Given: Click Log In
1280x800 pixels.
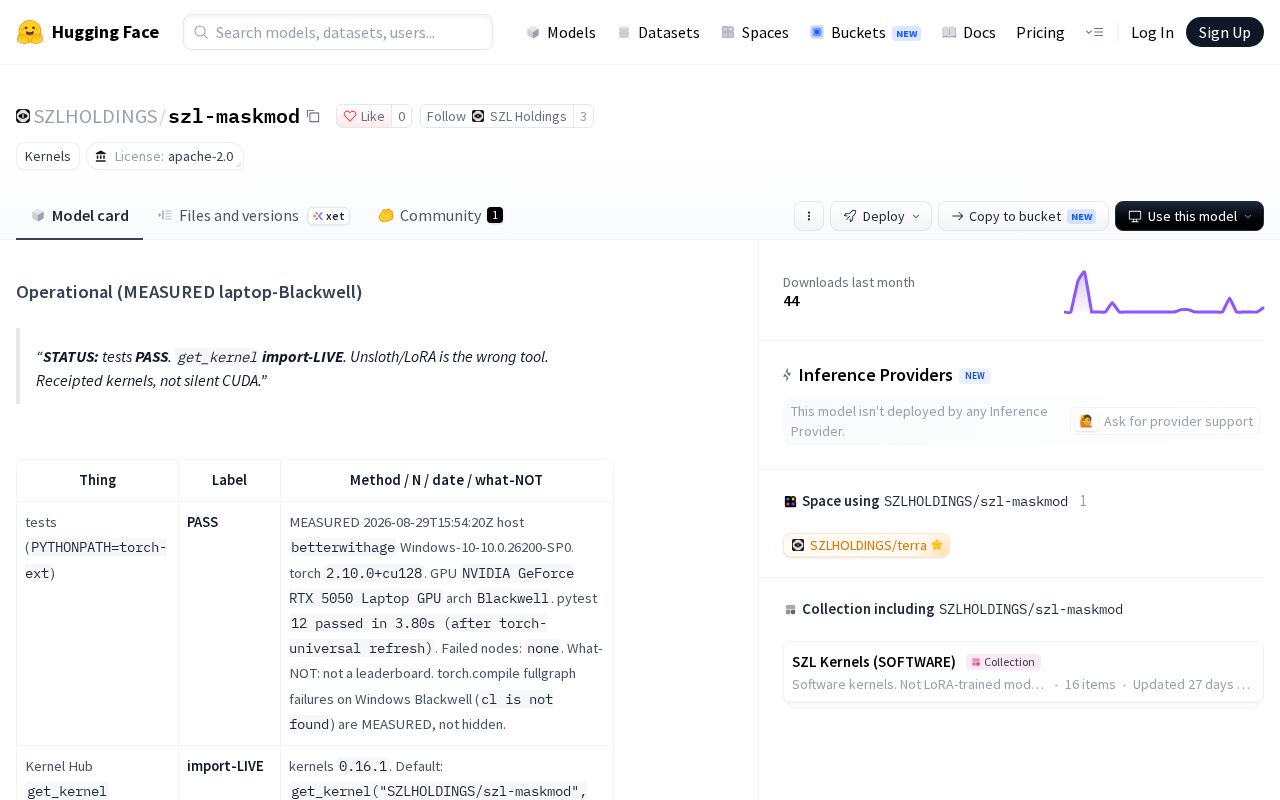Looking at the screenshot, I should (x=1152, y=32).
